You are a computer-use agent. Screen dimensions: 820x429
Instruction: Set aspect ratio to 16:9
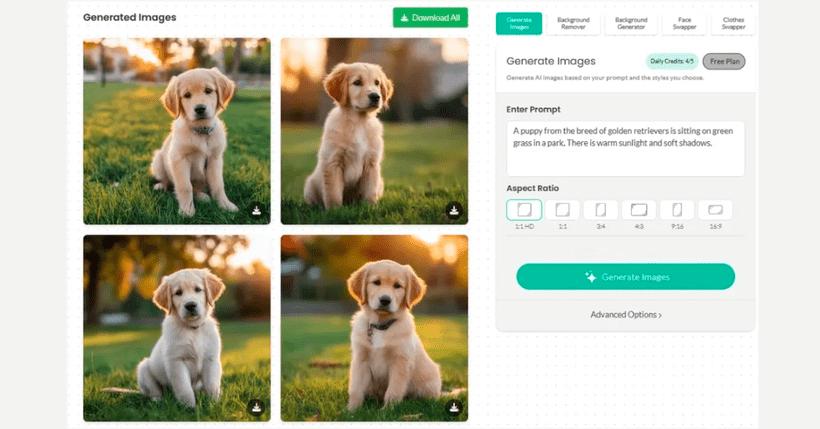[715, 210]
